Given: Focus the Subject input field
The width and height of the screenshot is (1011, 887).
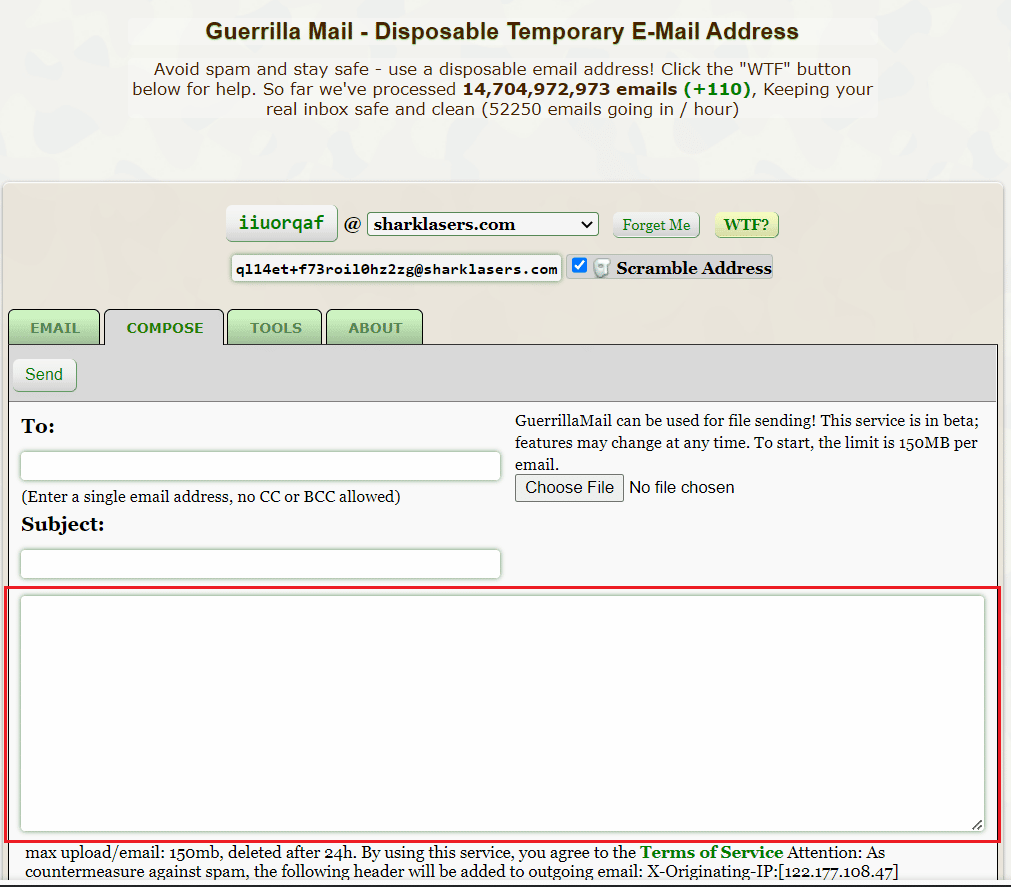Looking at the screenshot, I should point(260,564).
